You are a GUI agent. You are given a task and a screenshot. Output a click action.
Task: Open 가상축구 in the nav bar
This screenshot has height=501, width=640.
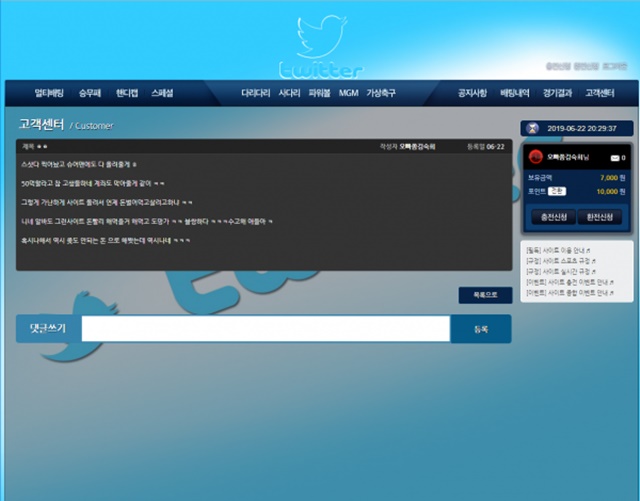pos(380,93)
